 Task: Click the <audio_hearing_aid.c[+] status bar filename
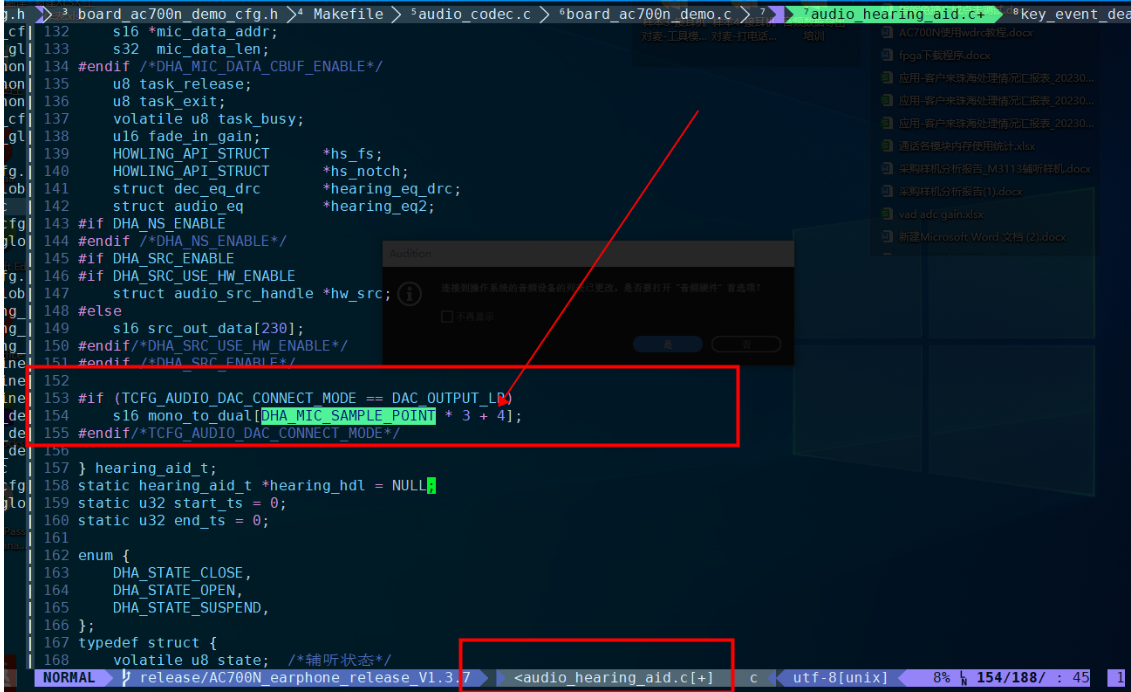pos(614,678)
